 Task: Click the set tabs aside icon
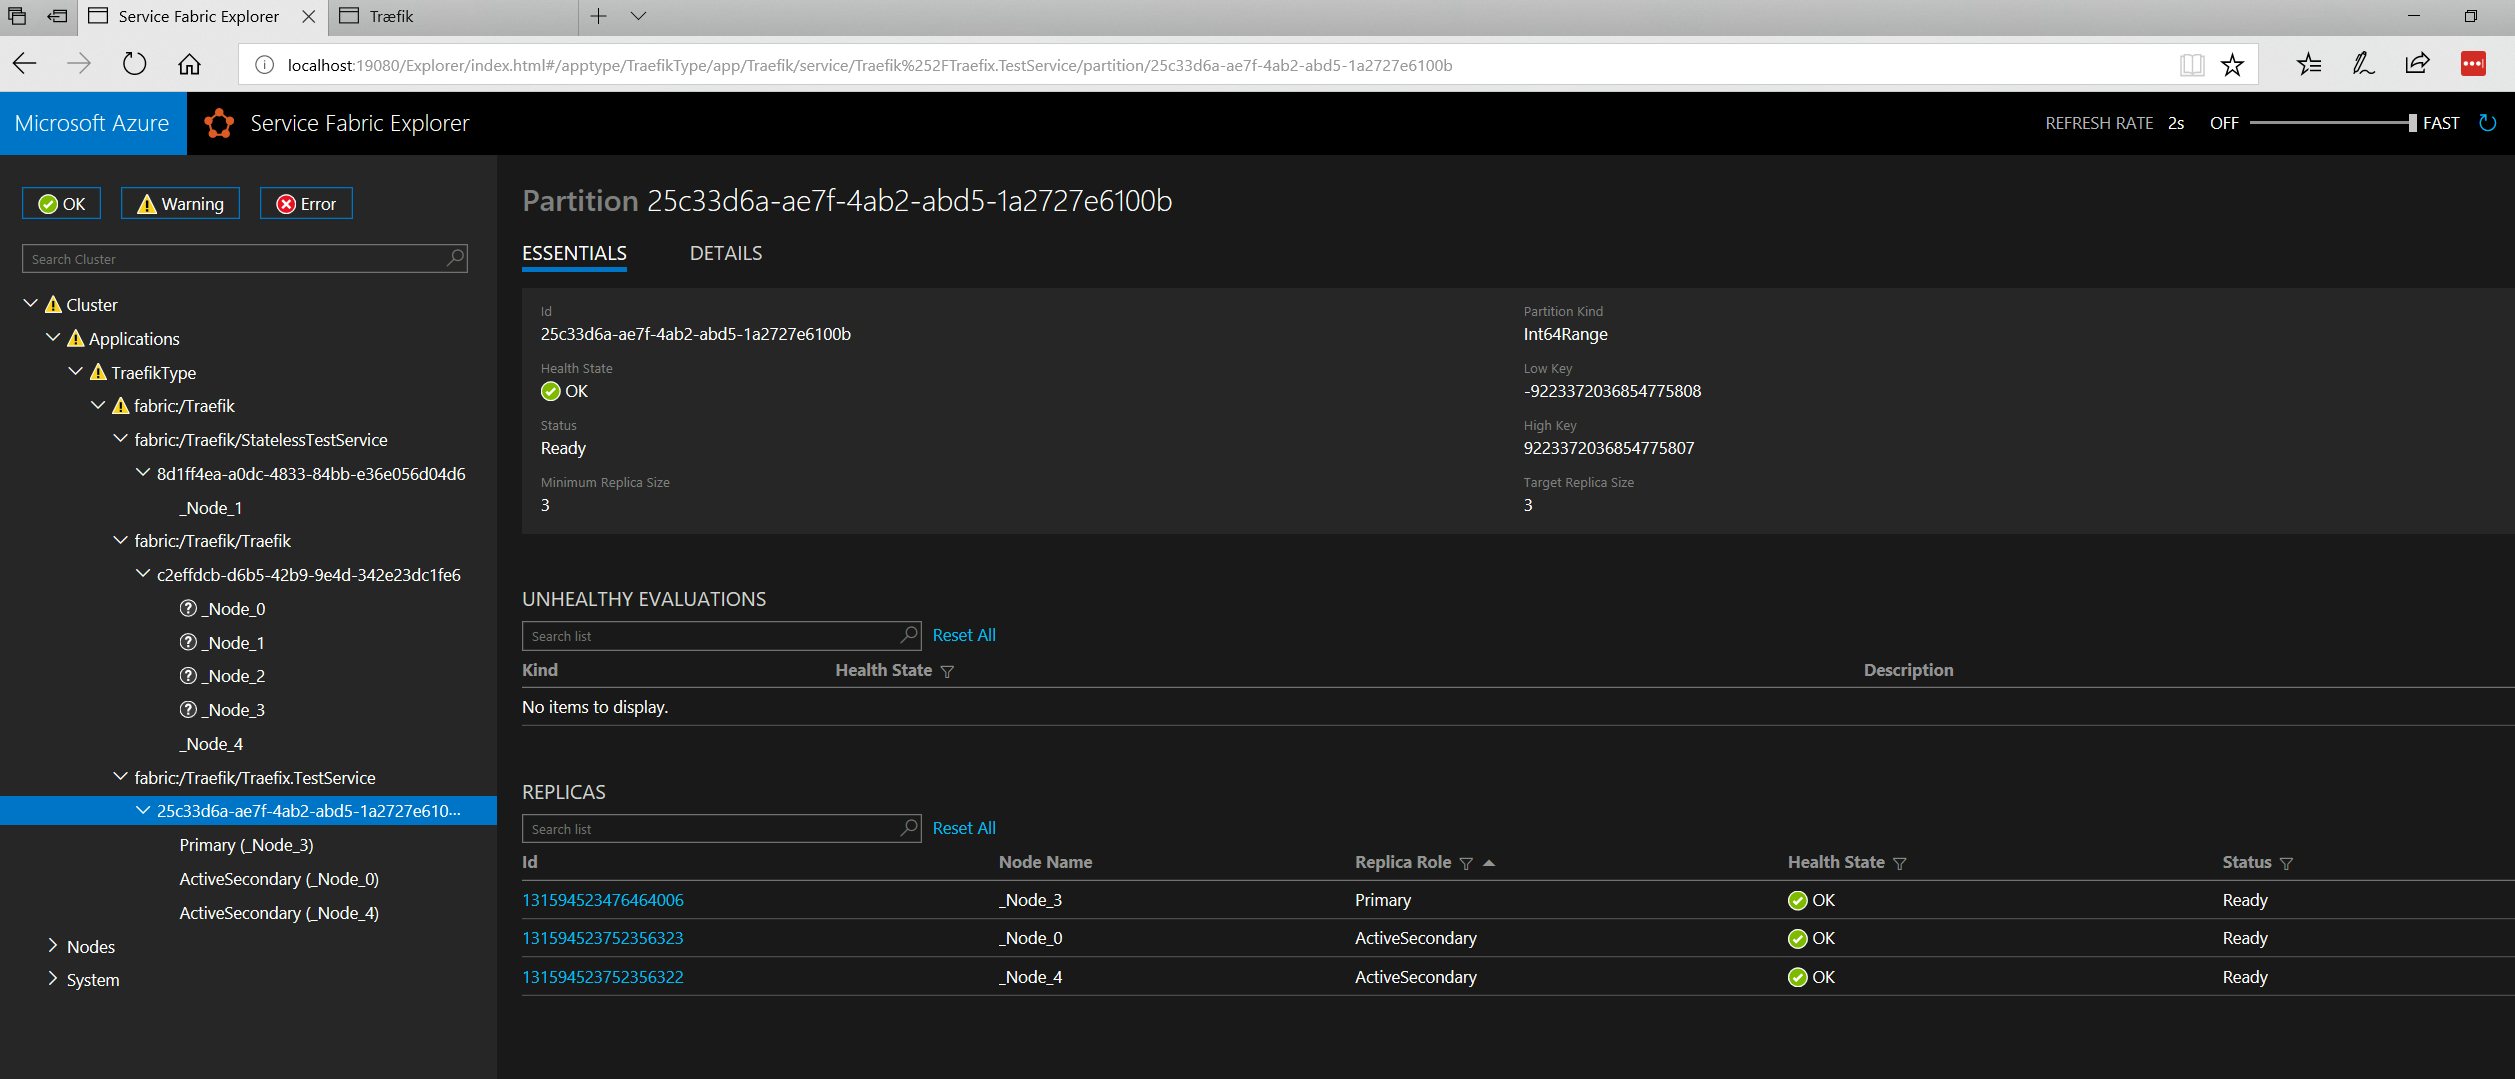[57, 16]
